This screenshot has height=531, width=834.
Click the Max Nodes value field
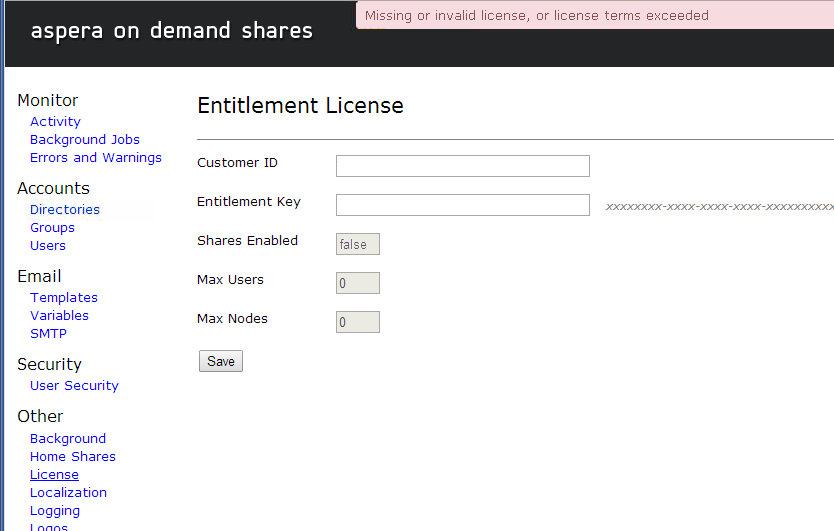click(x=358, y=322)
